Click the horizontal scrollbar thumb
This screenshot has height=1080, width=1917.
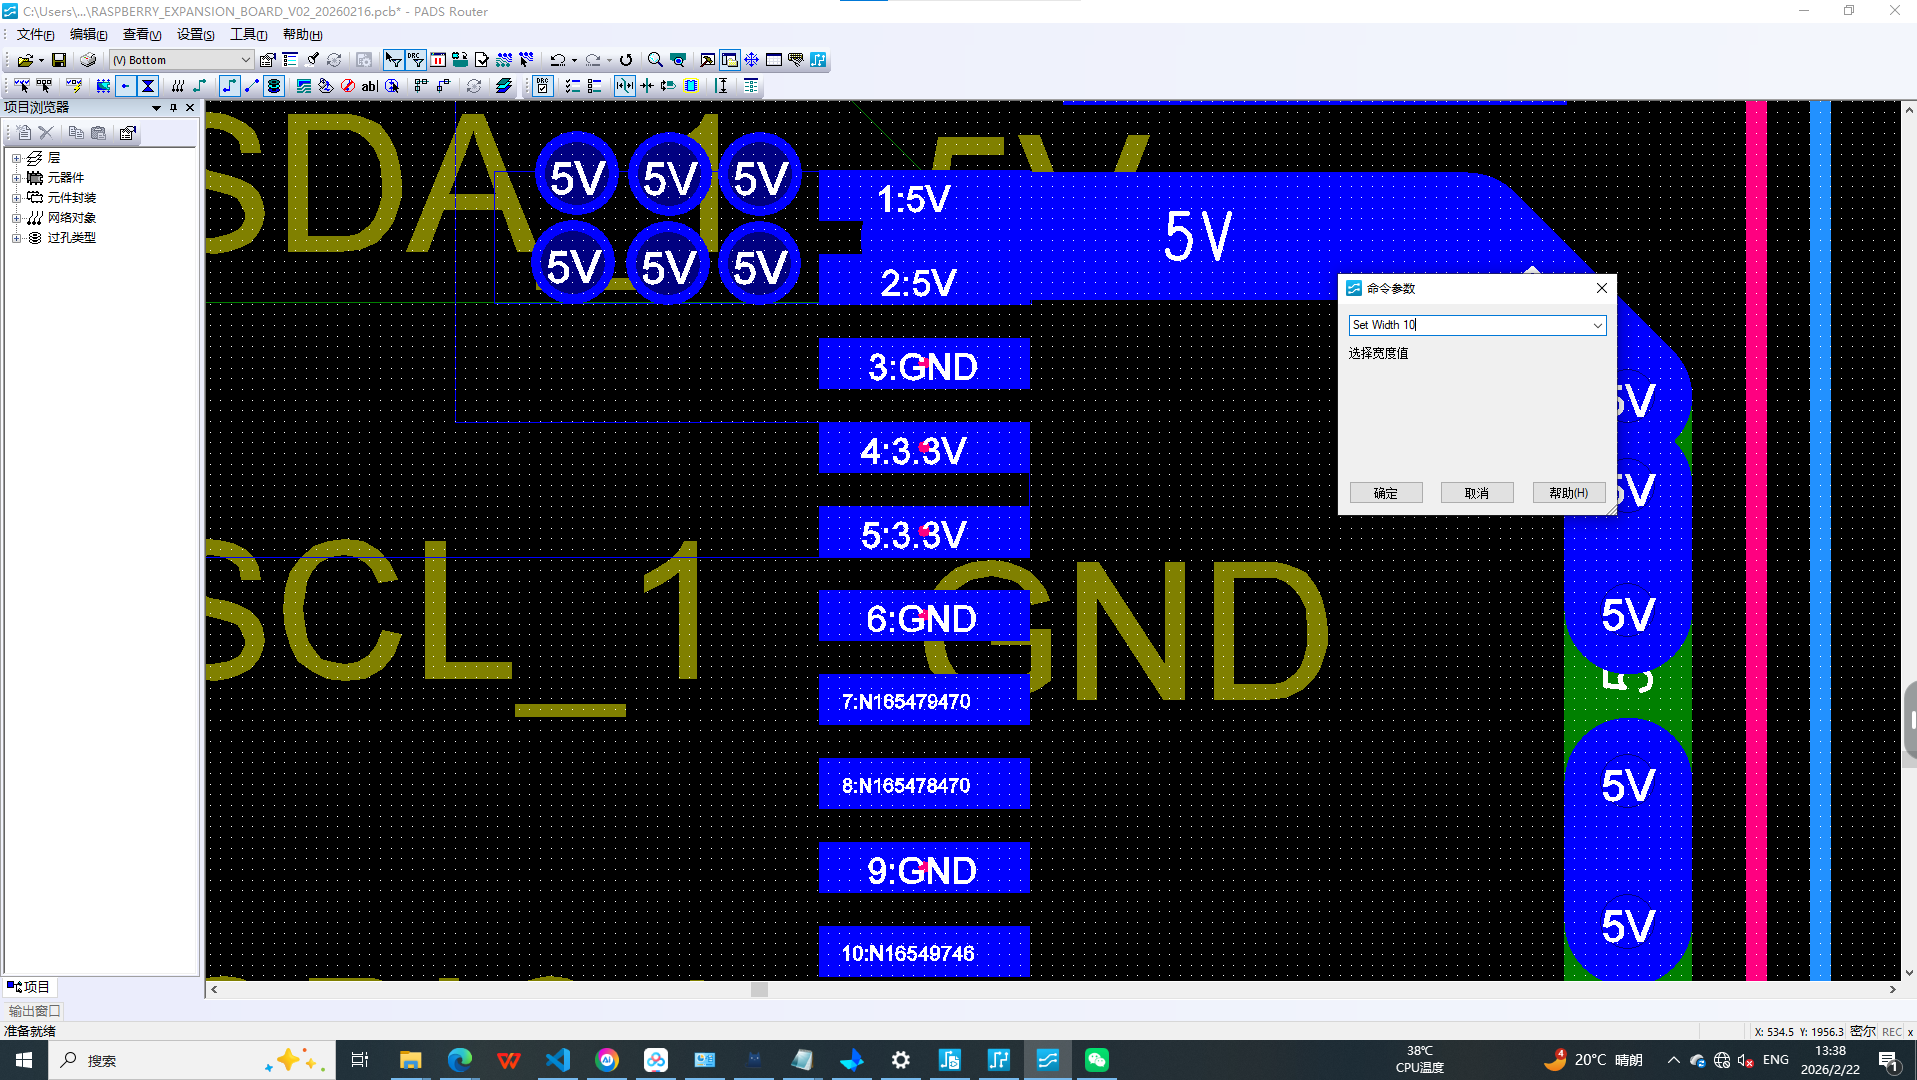coord(760,989)
